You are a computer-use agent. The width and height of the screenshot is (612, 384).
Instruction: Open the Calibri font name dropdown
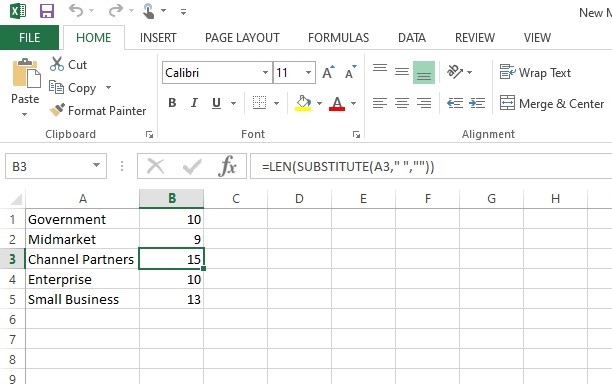(265, 73)
